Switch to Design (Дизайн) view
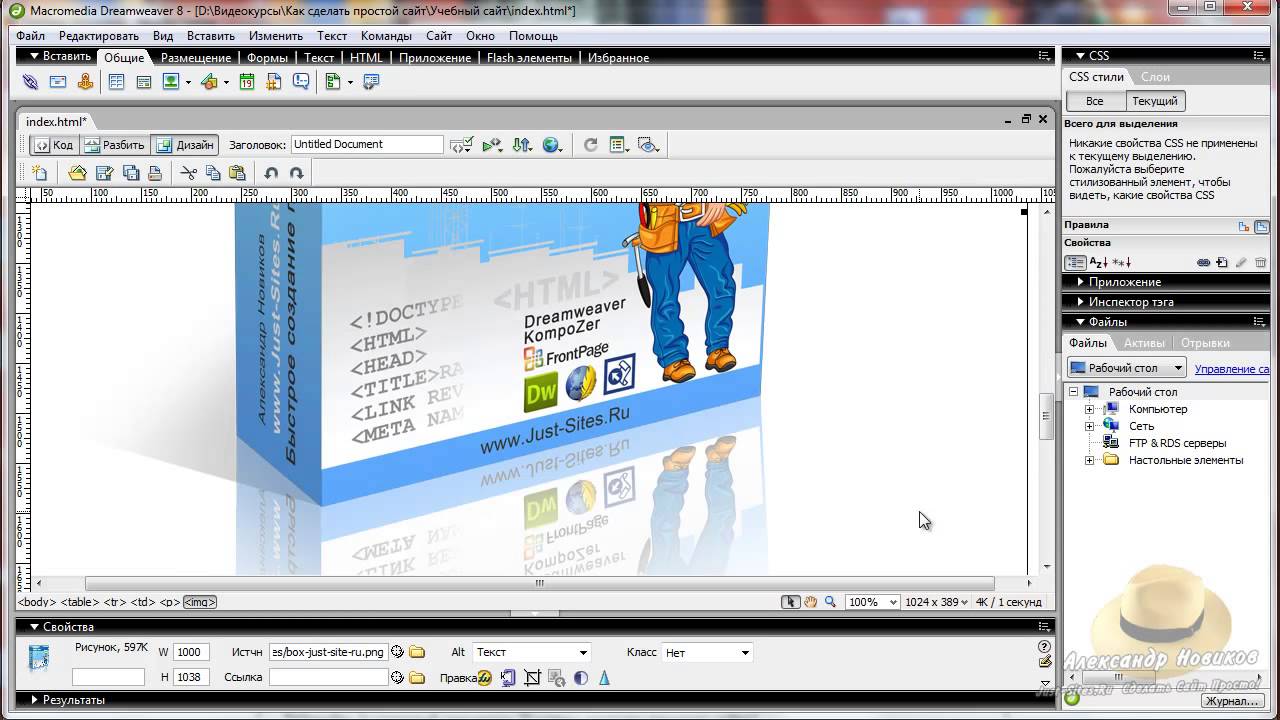1280x720 pixels. click(185, 145)
